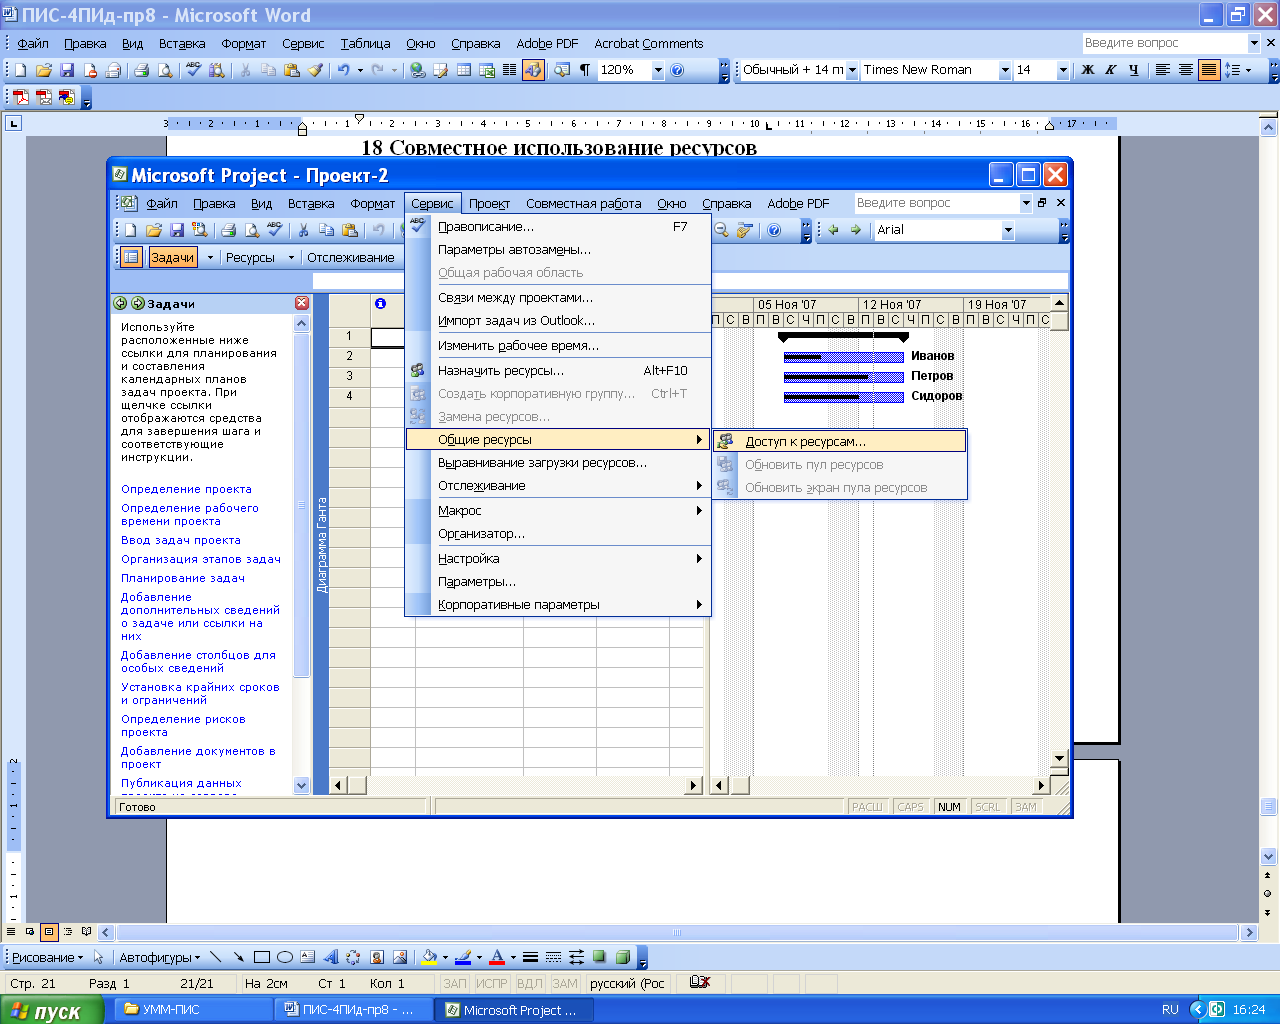Click the Cut scissors icon in Word toolbar

[x=244, y=70]
